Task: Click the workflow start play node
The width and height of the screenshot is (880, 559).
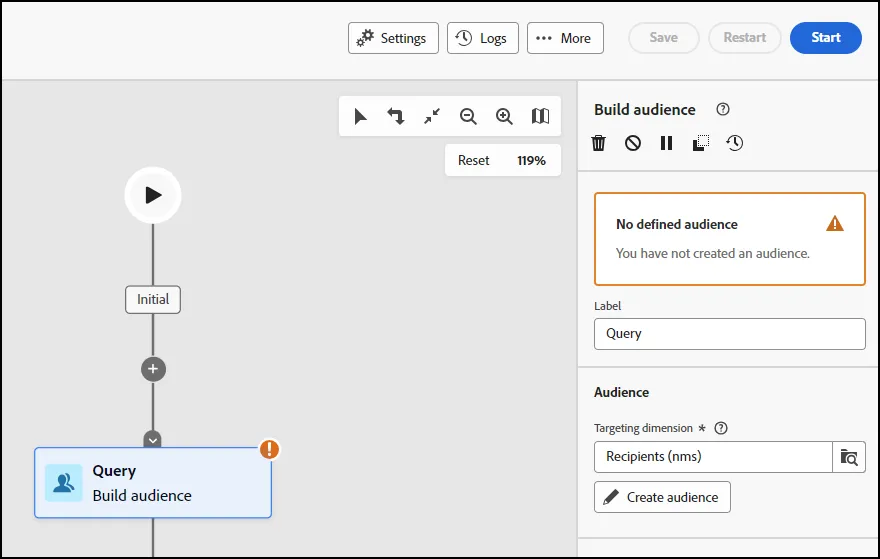Action: [x=153, y=195]
